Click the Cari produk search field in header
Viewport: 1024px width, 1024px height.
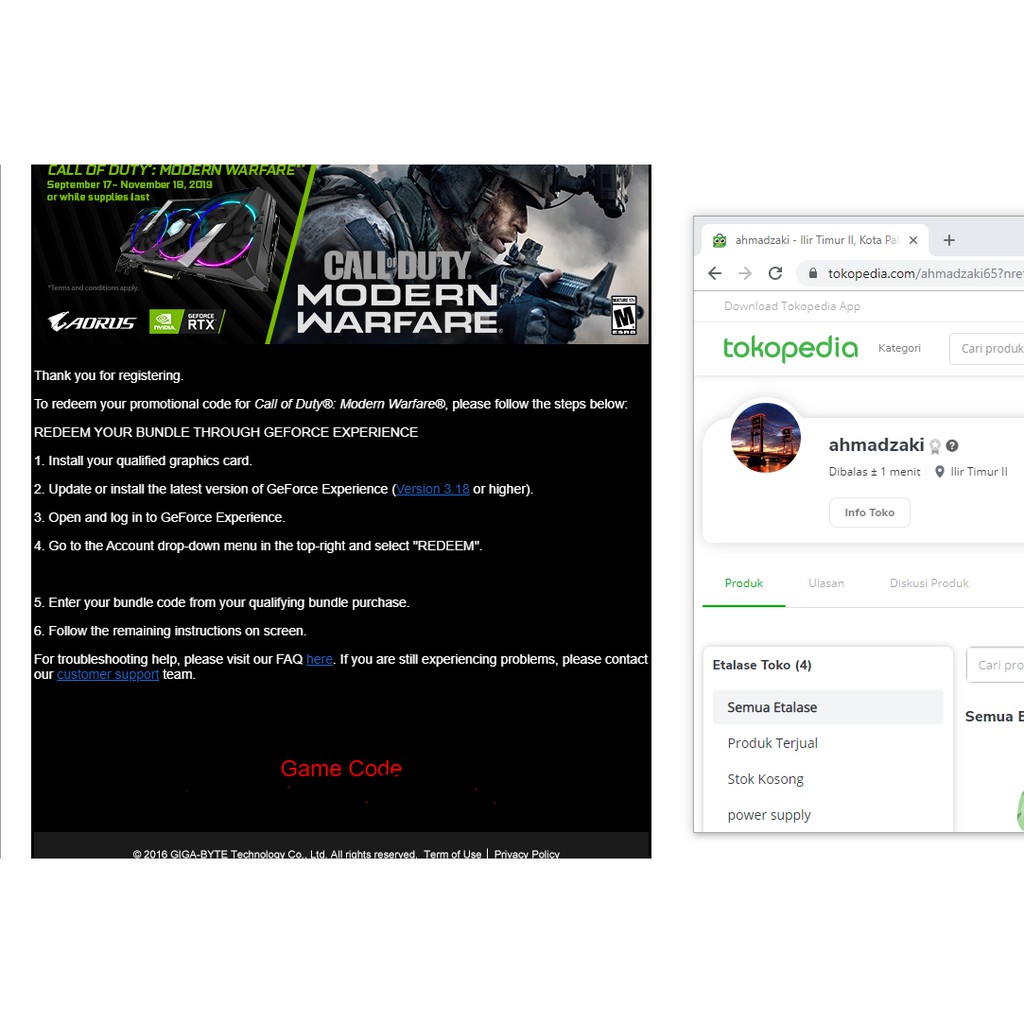987,349
